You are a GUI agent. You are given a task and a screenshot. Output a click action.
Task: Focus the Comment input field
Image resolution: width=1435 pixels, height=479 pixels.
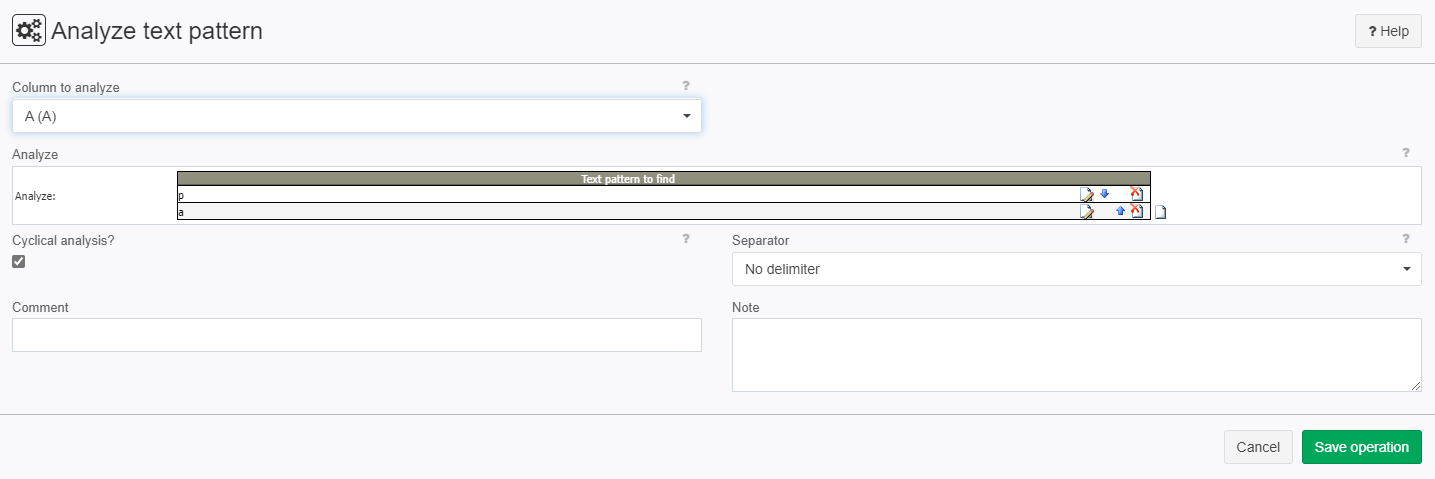click(357, 335)
